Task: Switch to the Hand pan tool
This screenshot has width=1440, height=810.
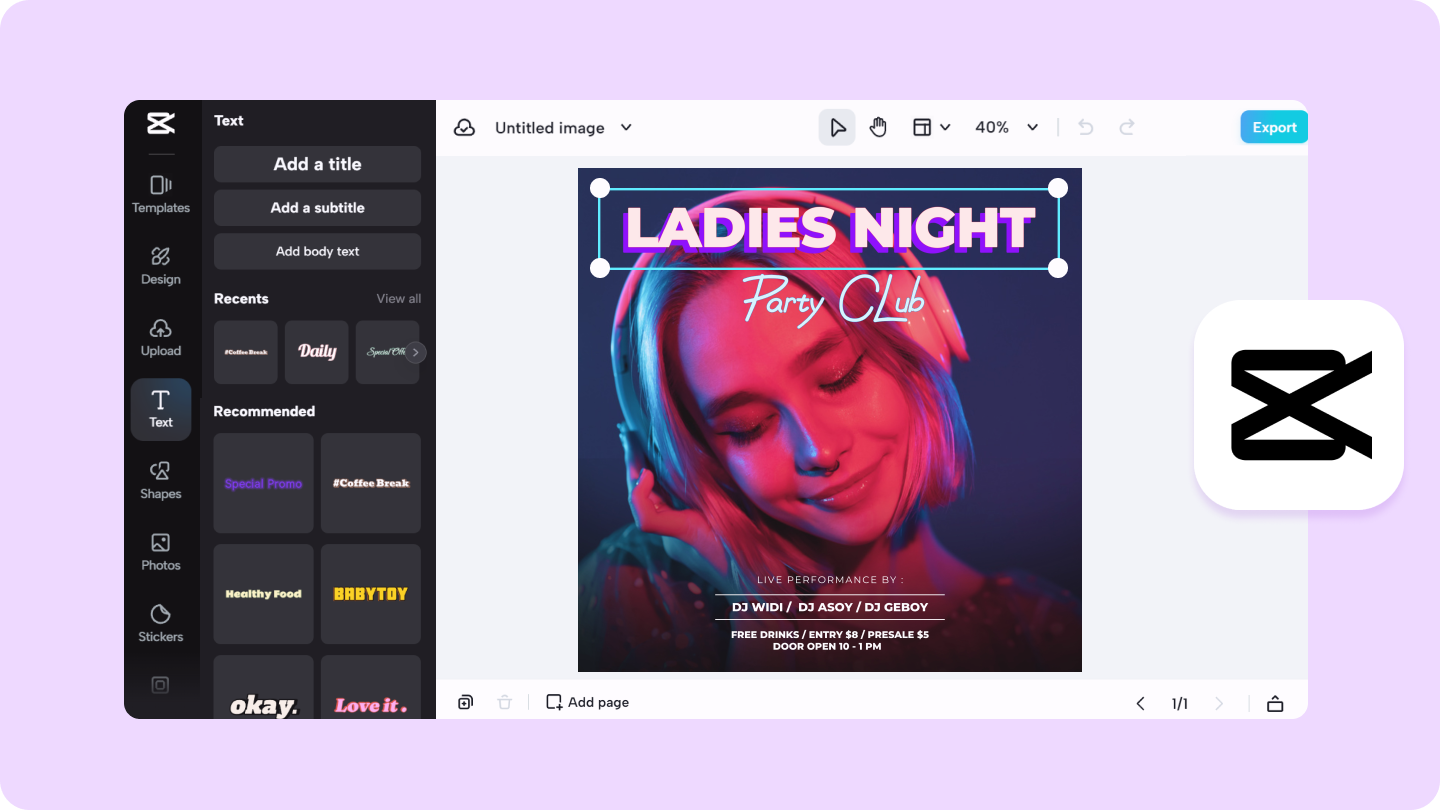Action: 878,127
